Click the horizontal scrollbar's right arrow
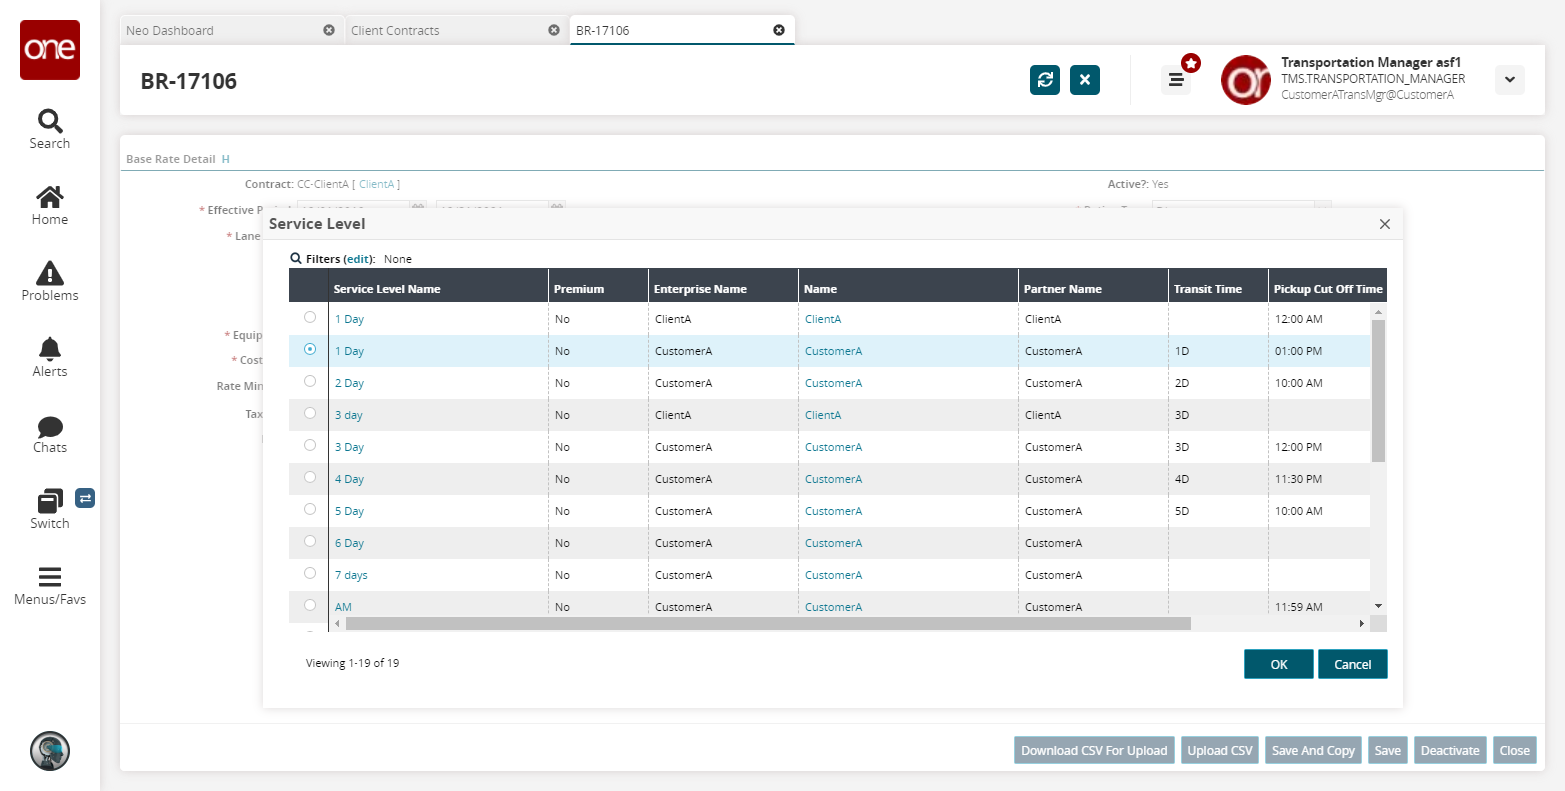This screenshot has width=1565, height=791. 1361,623
